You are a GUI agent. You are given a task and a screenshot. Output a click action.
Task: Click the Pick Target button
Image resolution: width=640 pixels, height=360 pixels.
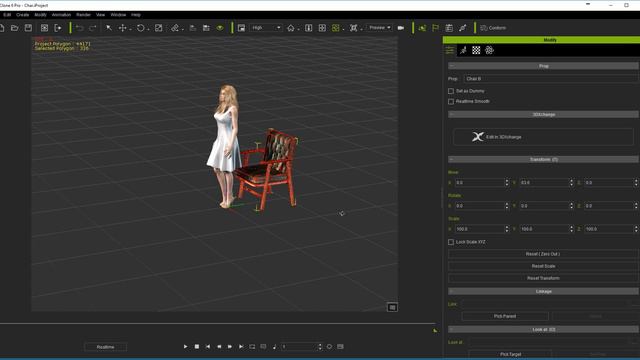point(510,354)
